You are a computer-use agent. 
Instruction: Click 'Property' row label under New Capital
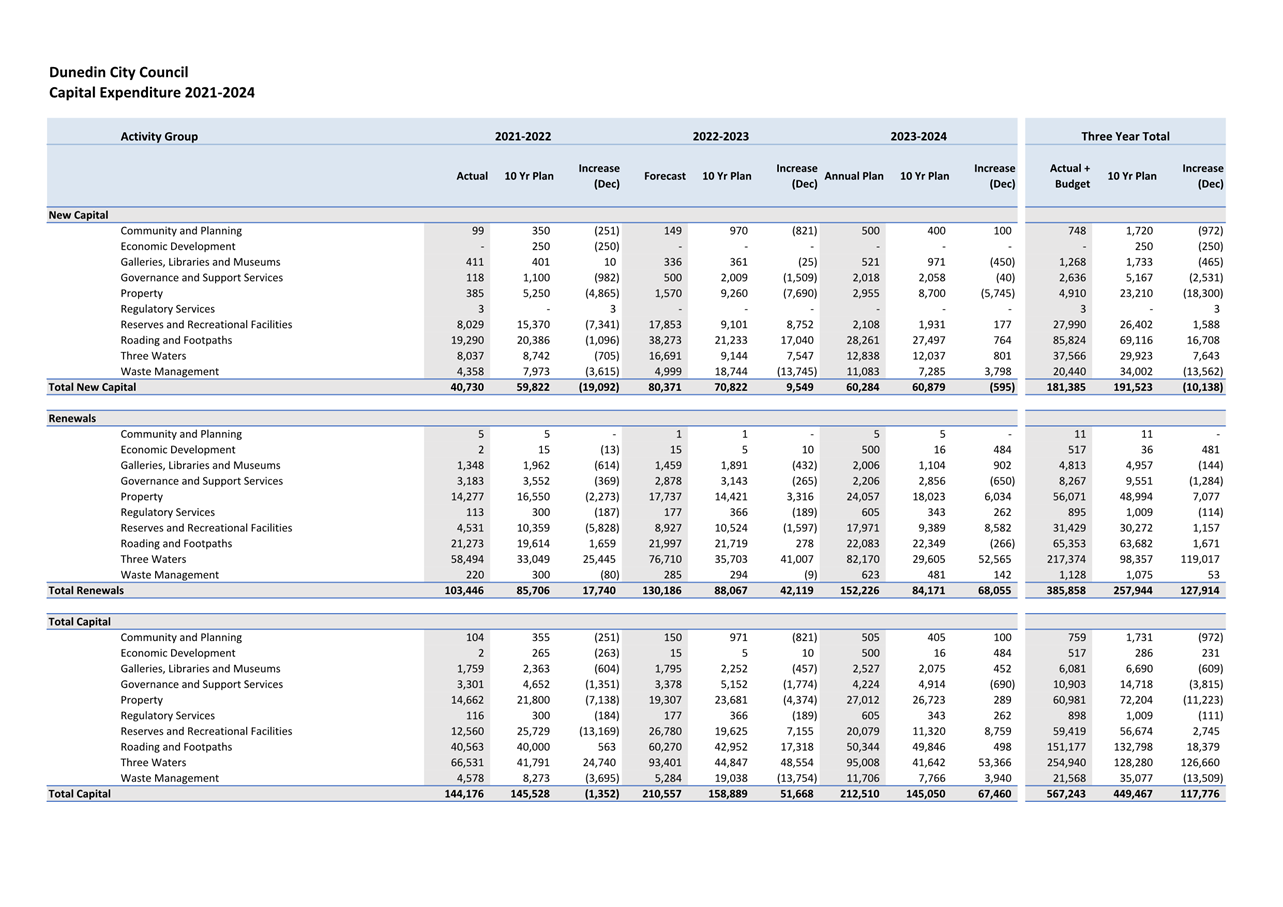pyautogui.click(x=142, y=293)
